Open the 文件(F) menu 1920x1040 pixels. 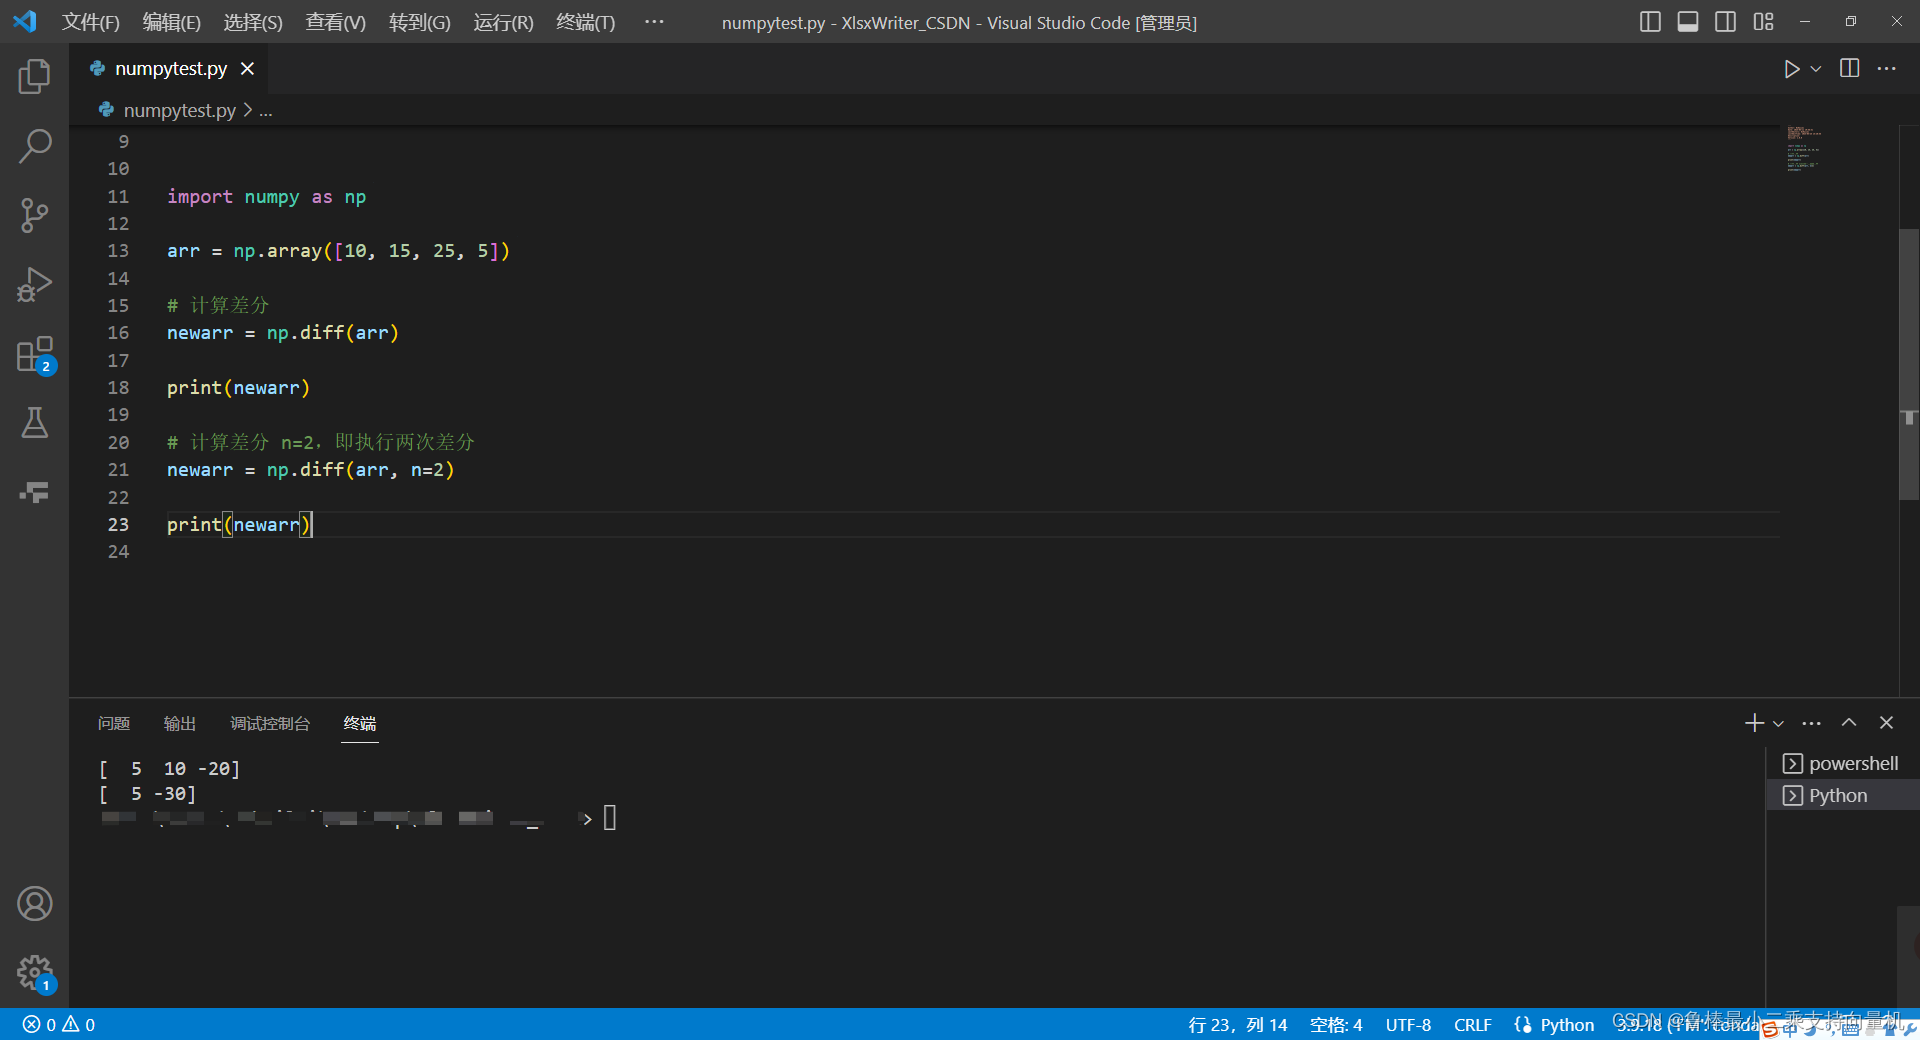pos(91,22)
